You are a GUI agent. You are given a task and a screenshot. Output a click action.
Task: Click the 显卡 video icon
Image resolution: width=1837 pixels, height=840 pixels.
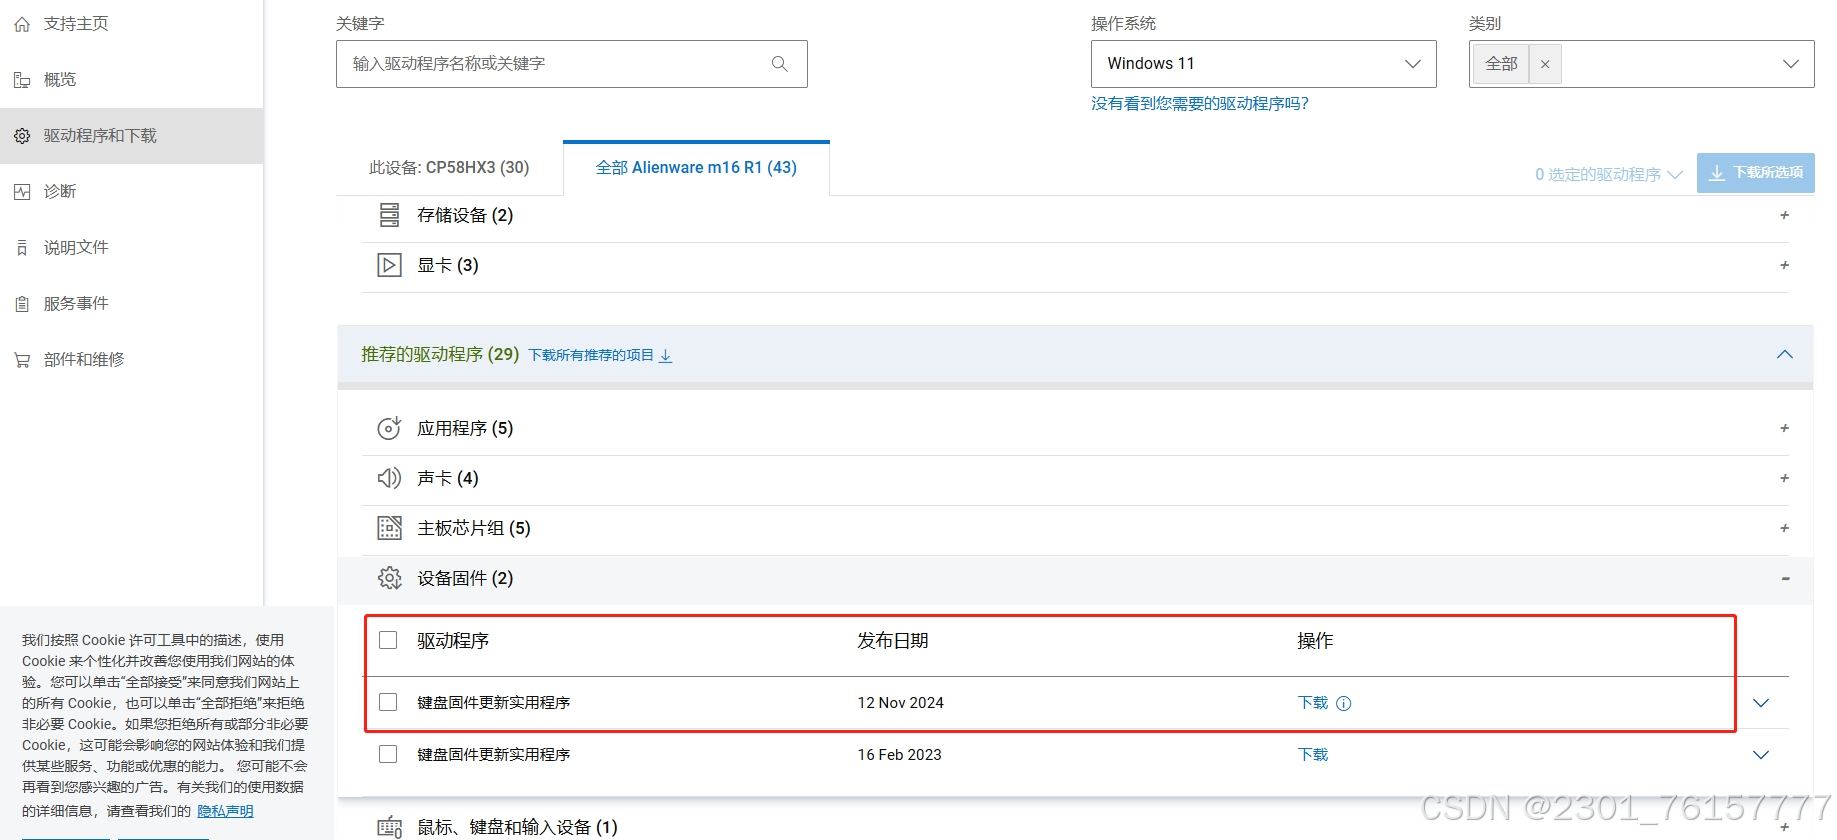[389, 266]
